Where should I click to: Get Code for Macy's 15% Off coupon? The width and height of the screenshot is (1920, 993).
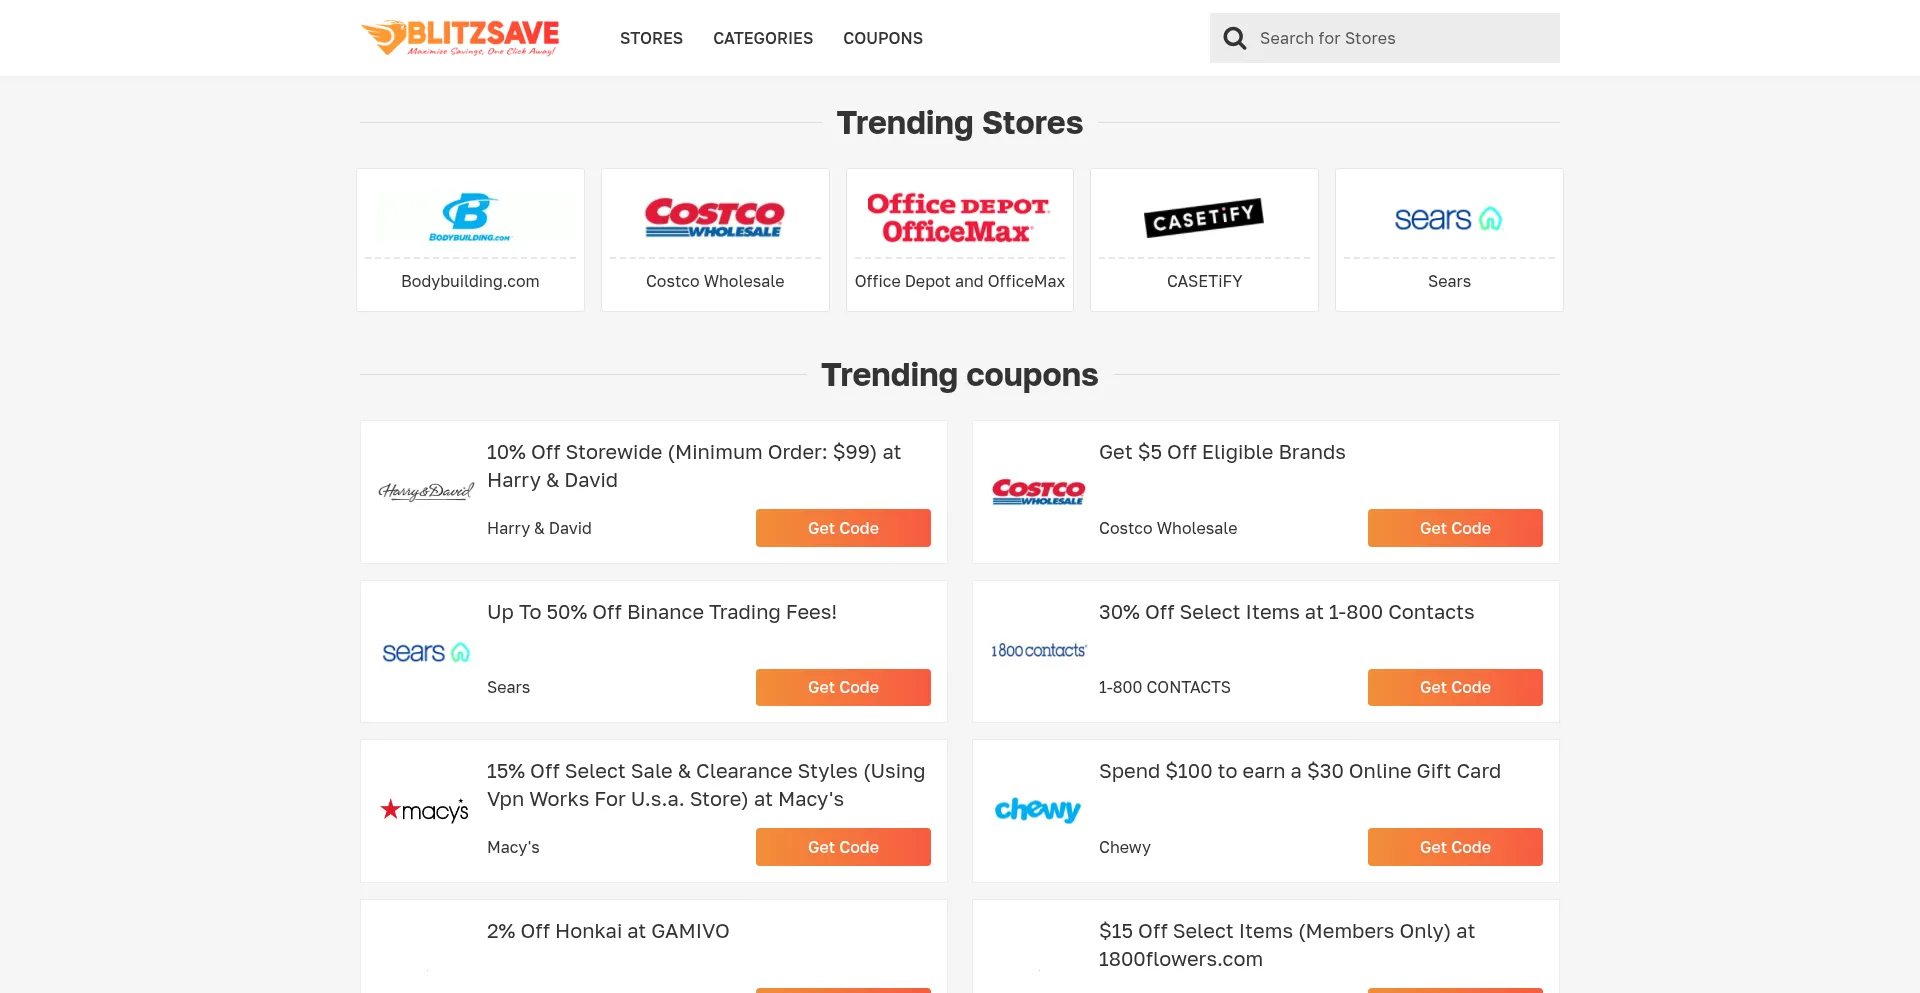(843, 847)
